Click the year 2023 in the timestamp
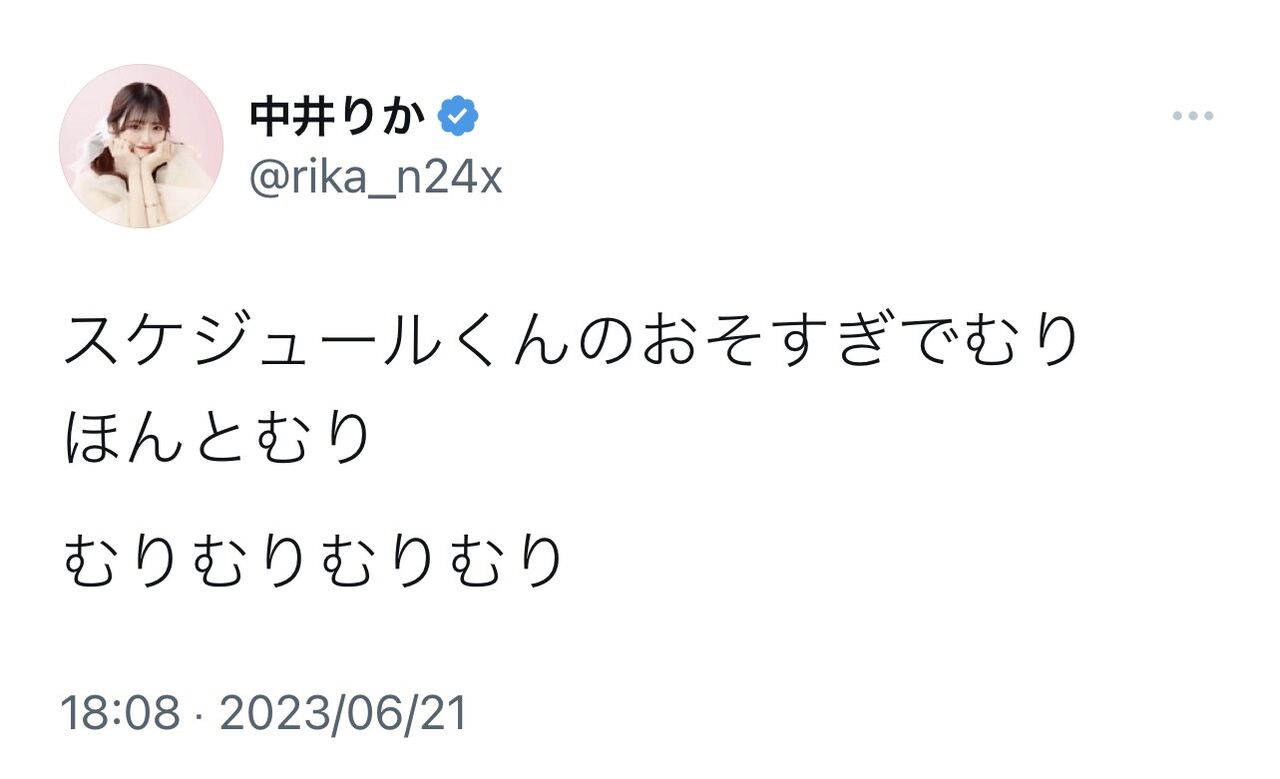 pos(270,715)
